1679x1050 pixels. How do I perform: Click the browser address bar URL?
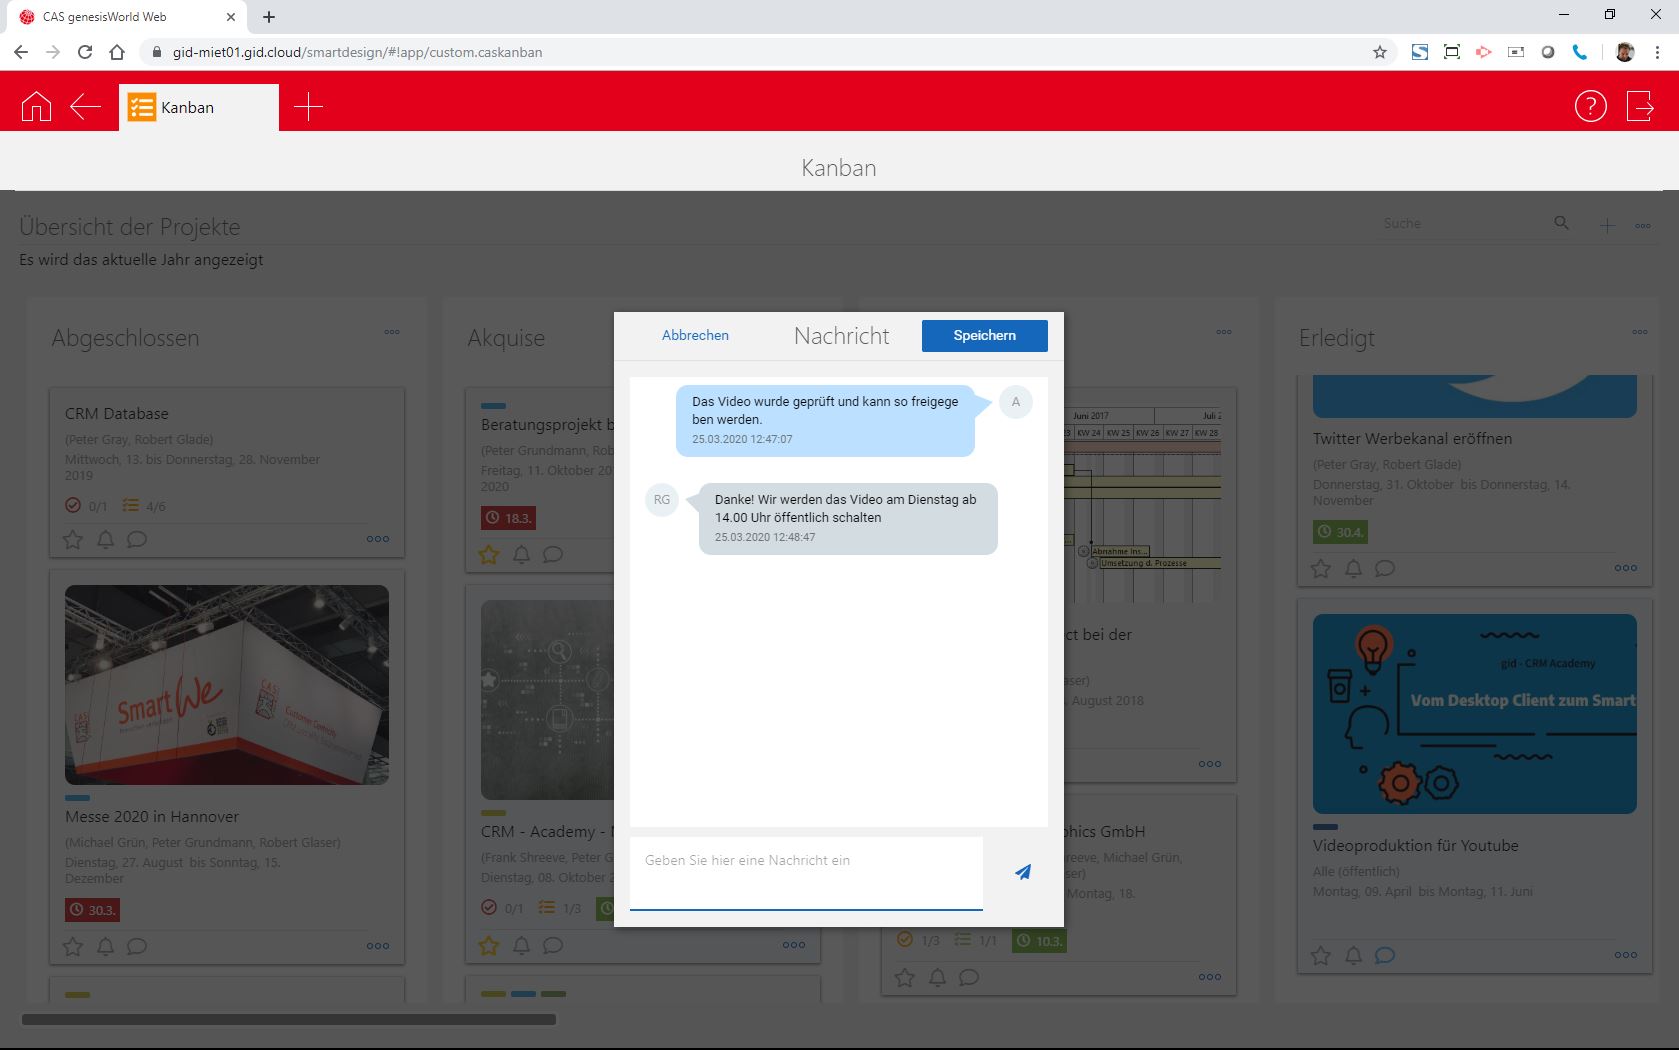click(357, 52)
